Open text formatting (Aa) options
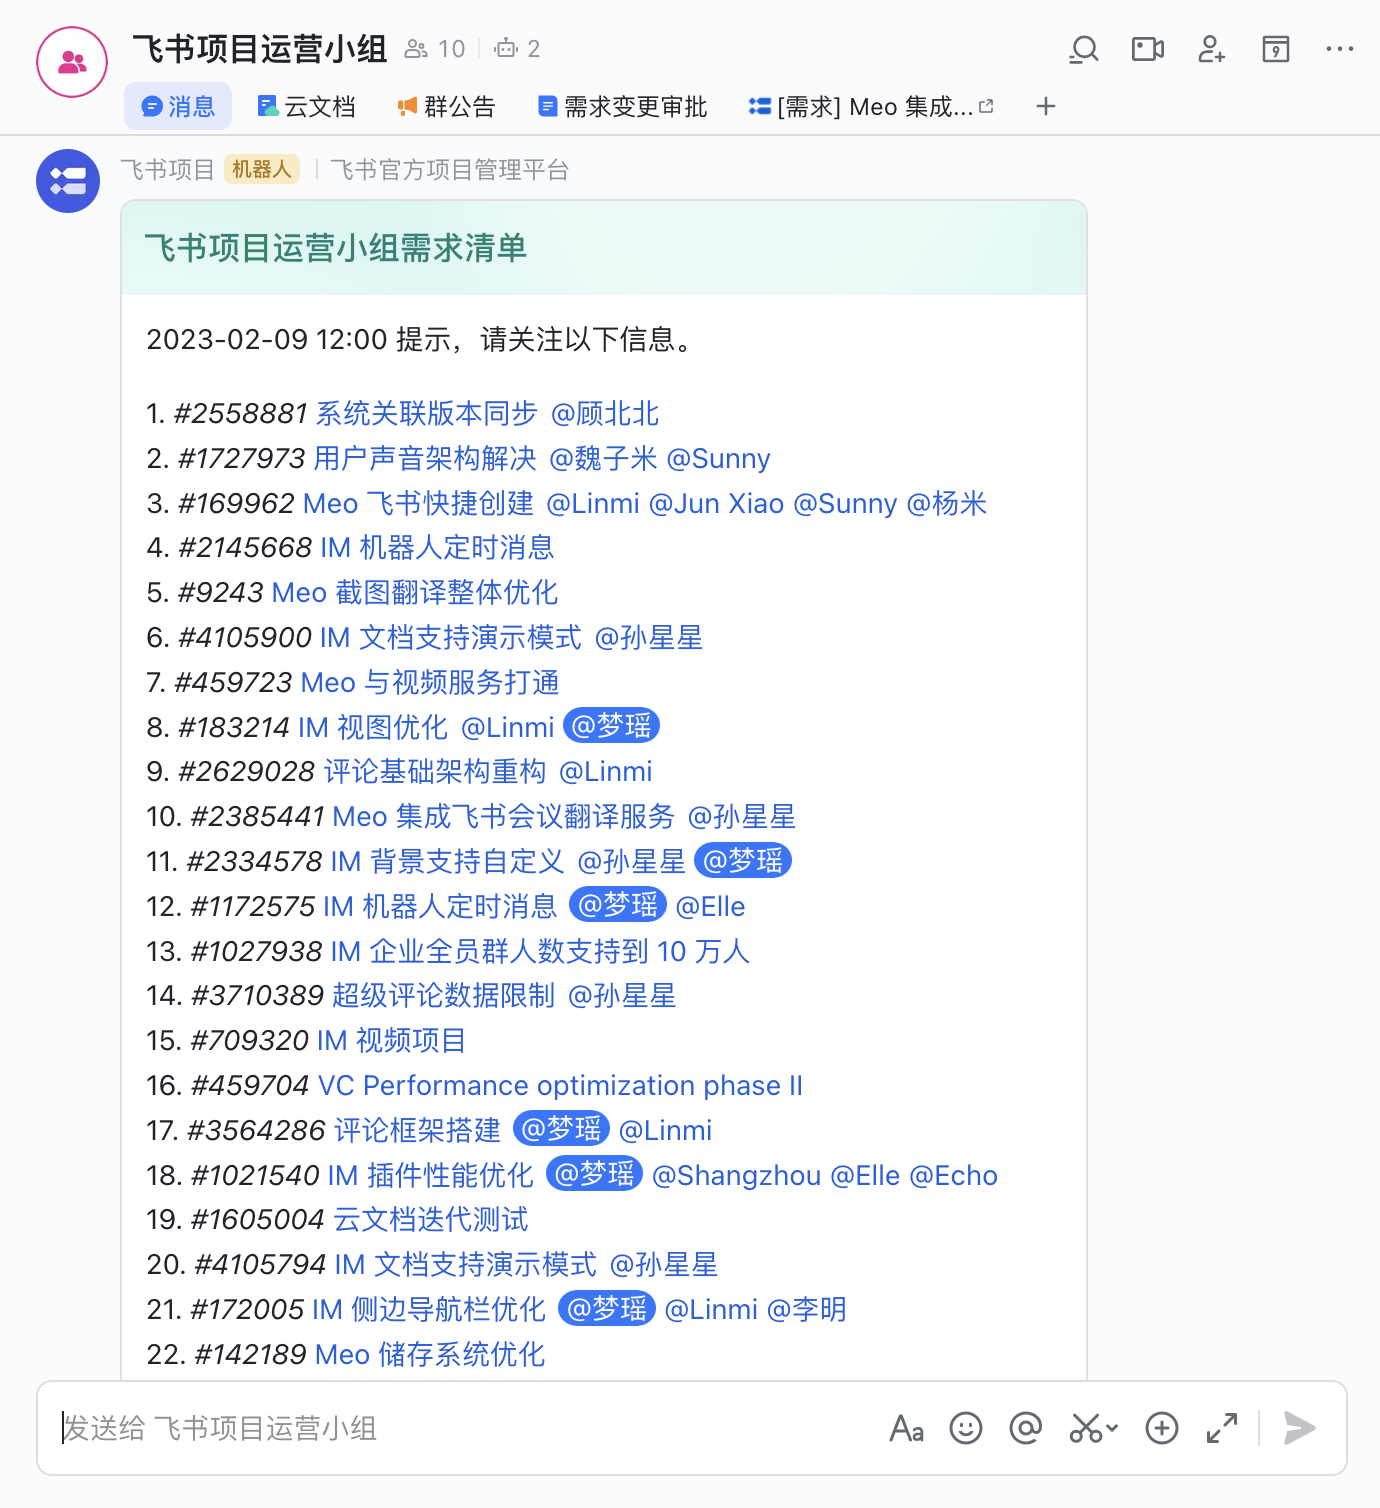This screenshot has height=1508, width=1380. click(907, 1428)
